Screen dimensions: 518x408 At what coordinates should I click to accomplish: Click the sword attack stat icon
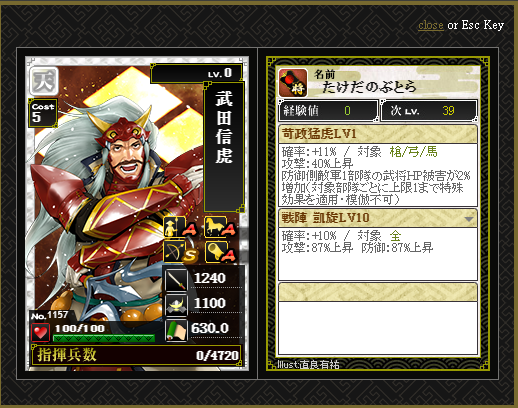tap(176, 279)
